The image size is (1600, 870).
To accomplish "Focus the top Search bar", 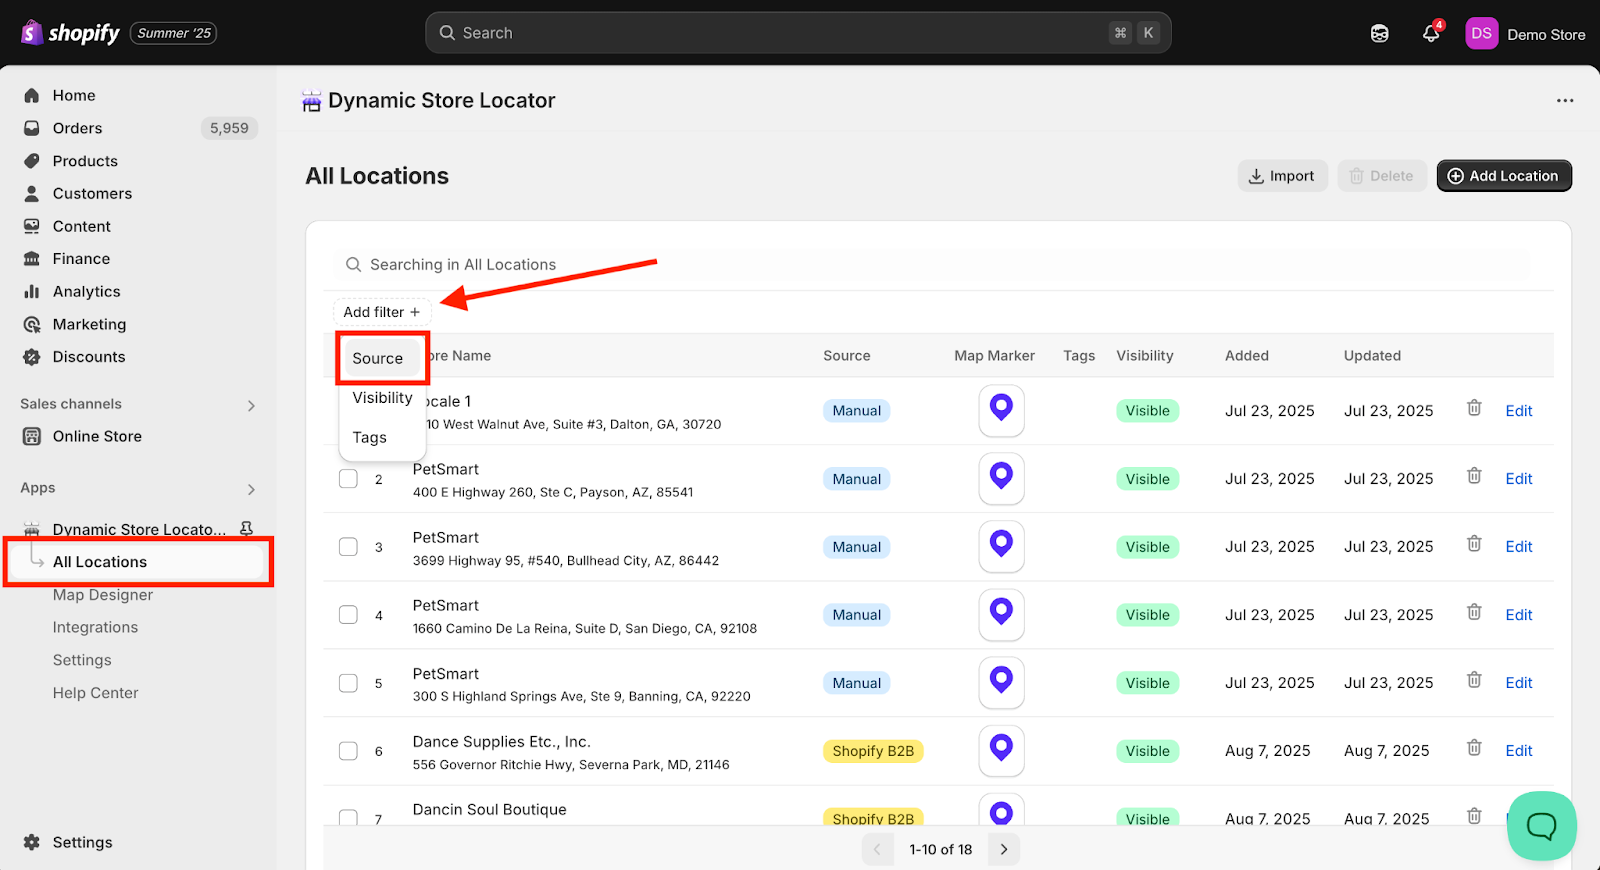I will coord(798,33).
